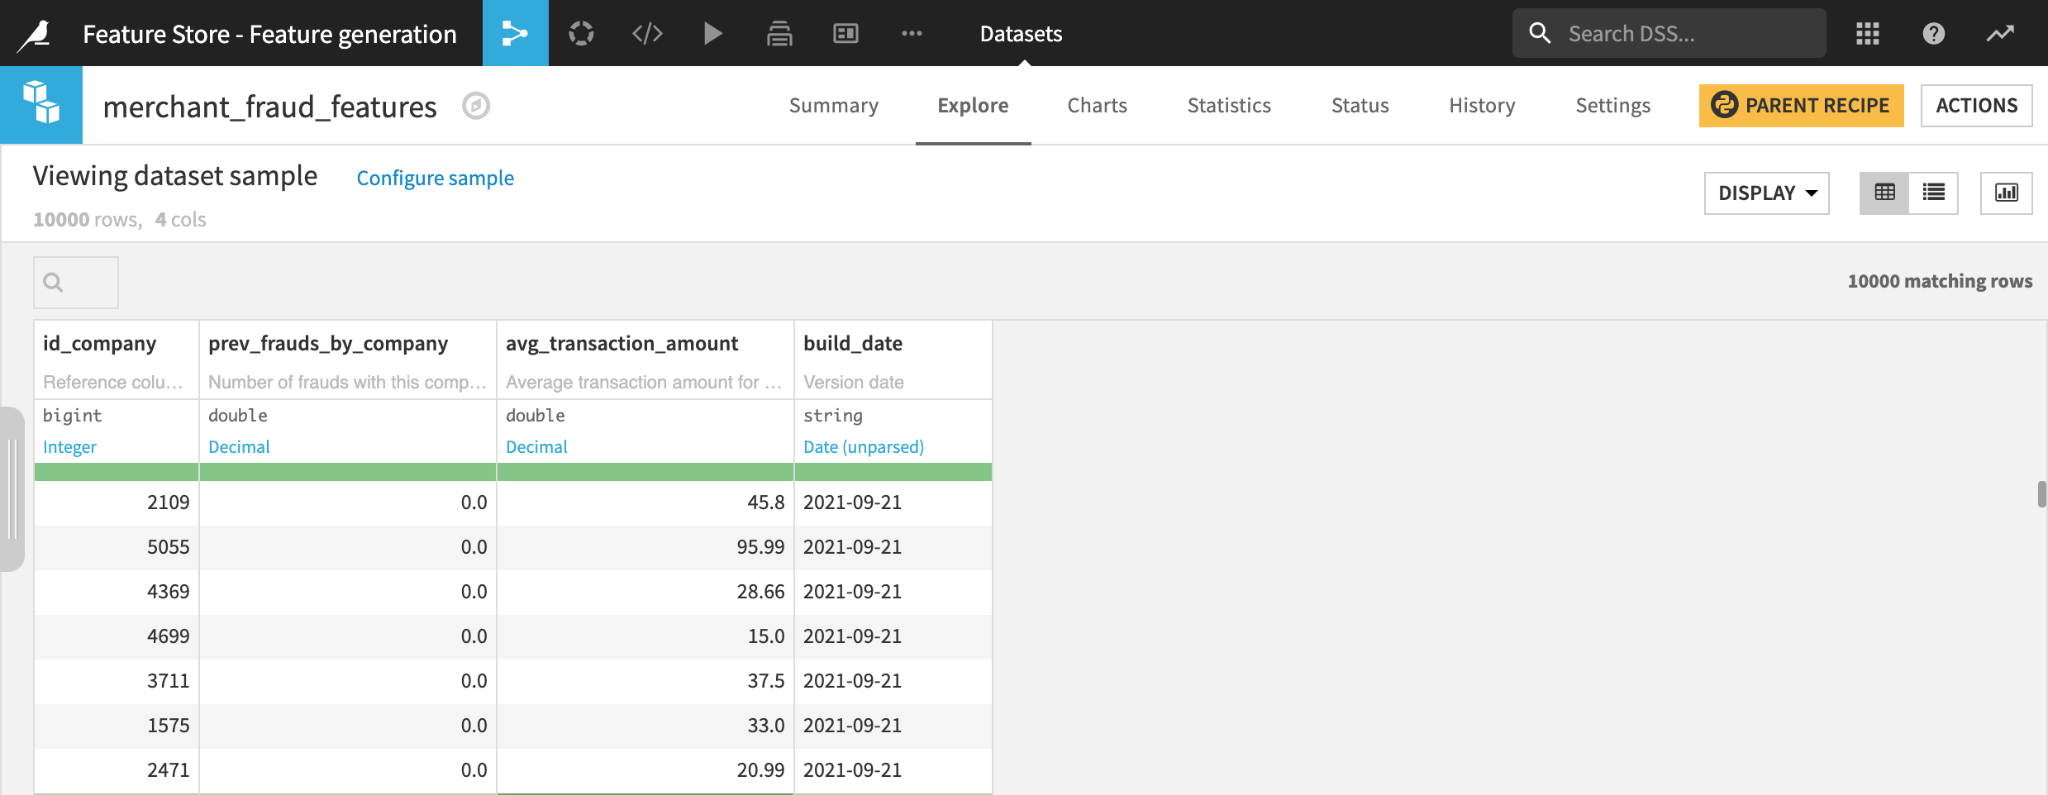Click the id_company column header
The height and width of the screenshot is (795, 2048).
pyautogui.click(x=100, y=343)
